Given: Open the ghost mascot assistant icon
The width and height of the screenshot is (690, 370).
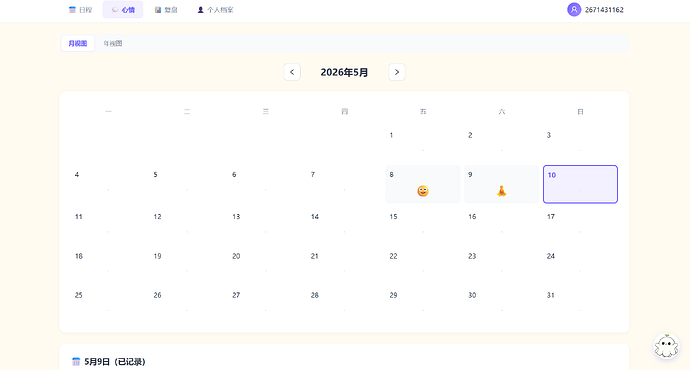Looking at the screenshot, I should 666,346.
